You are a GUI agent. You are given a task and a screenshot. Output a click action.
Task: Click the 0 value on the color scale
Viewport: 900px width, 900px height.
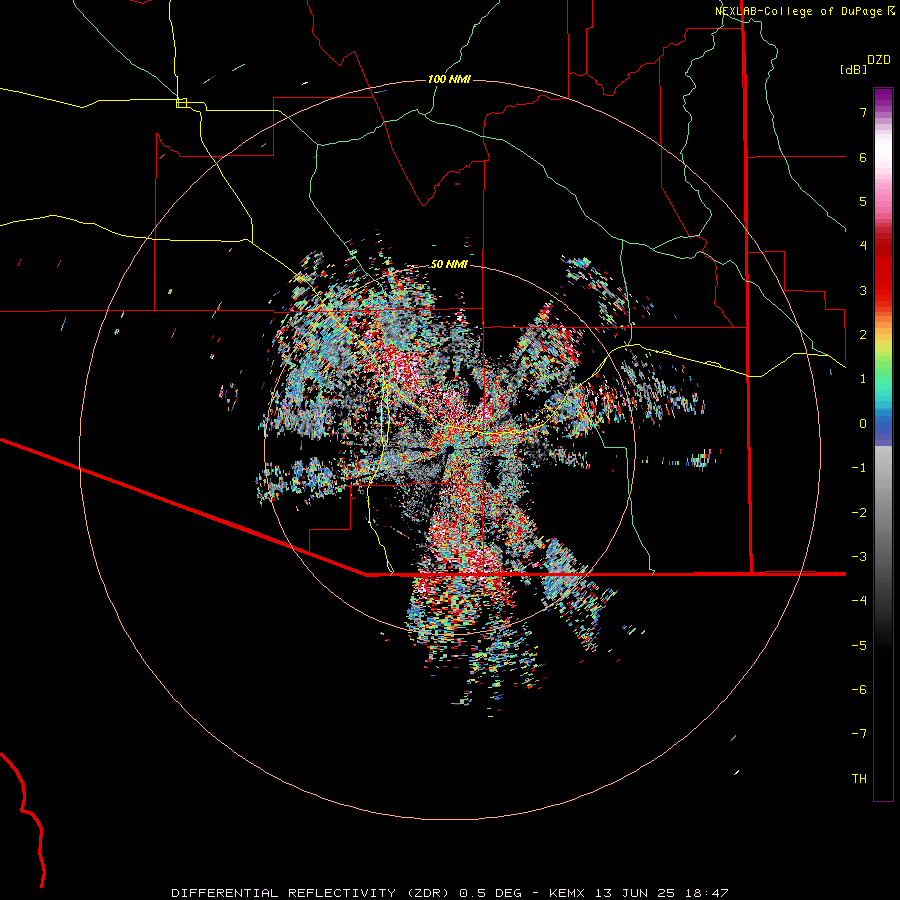click(x=863, y=424)
